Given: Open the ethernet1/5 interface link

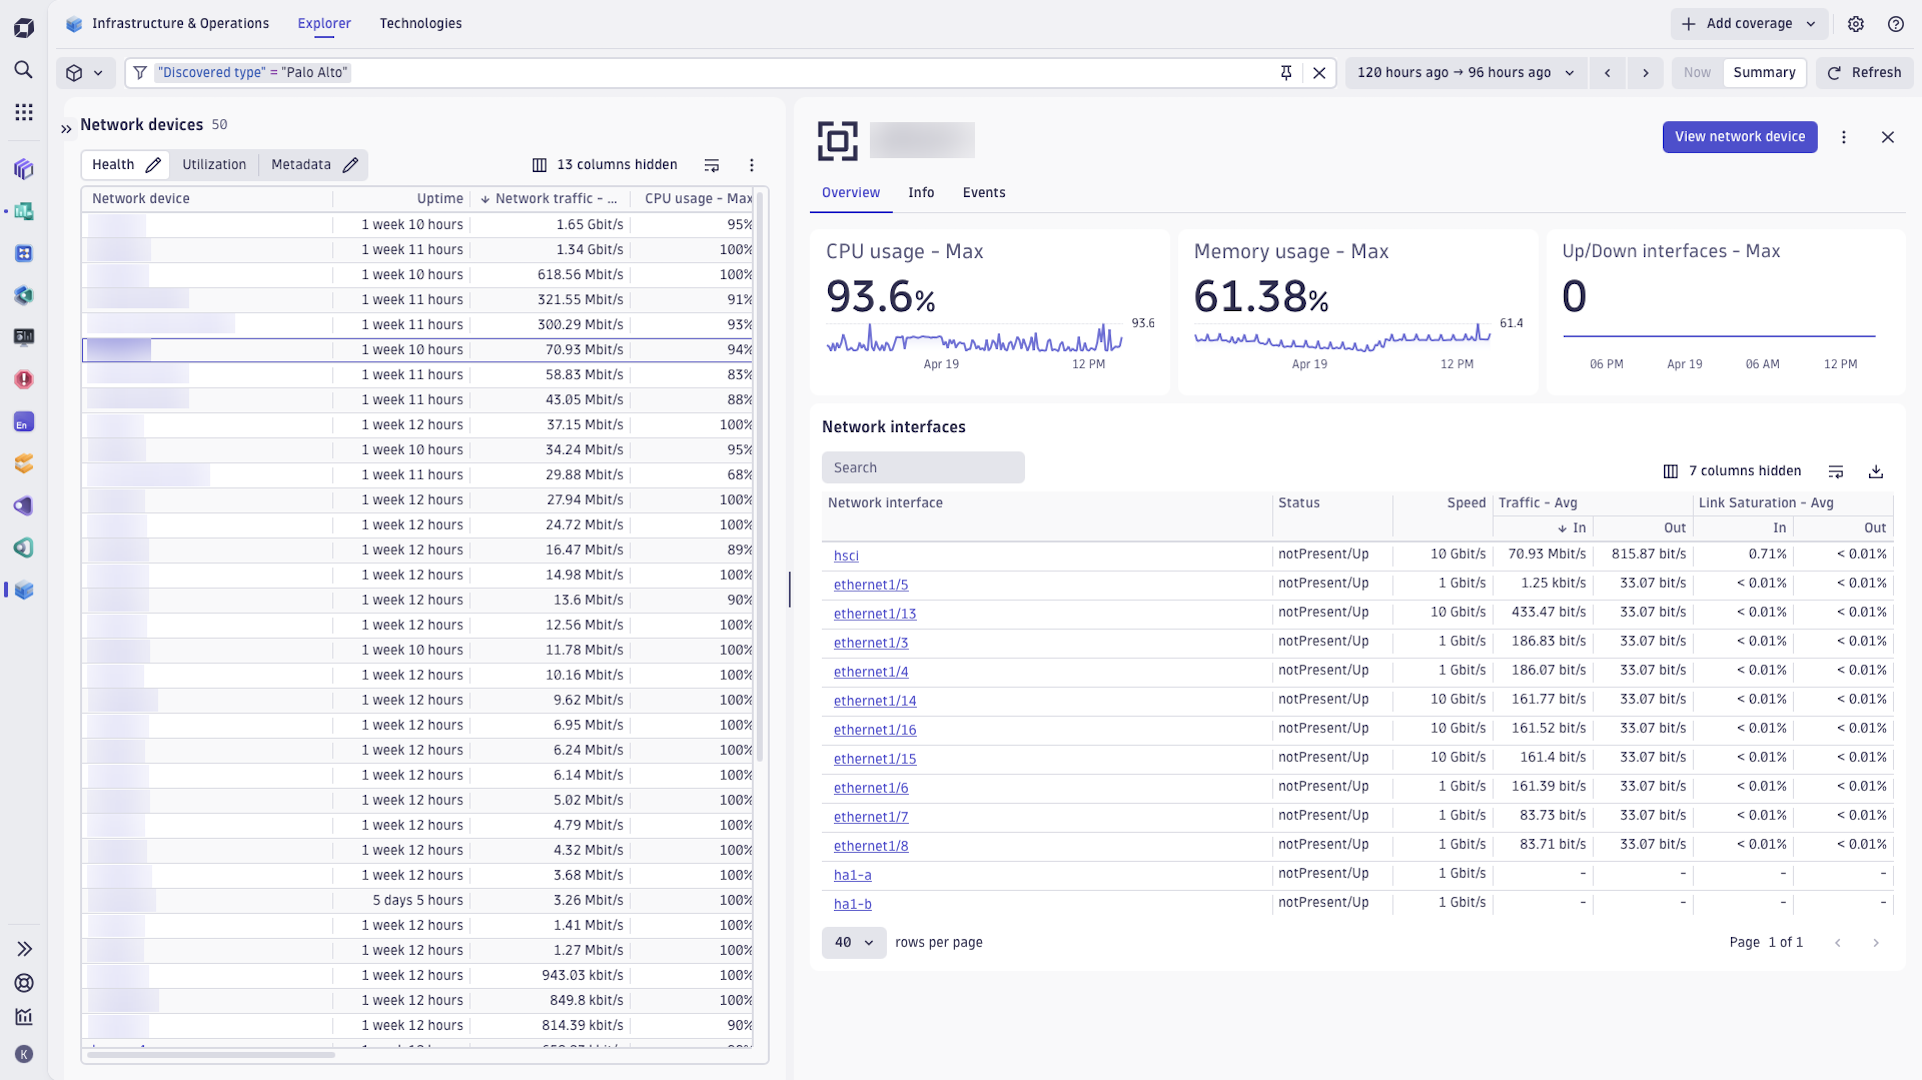Looking at the screenshot, I should (871, 585).
